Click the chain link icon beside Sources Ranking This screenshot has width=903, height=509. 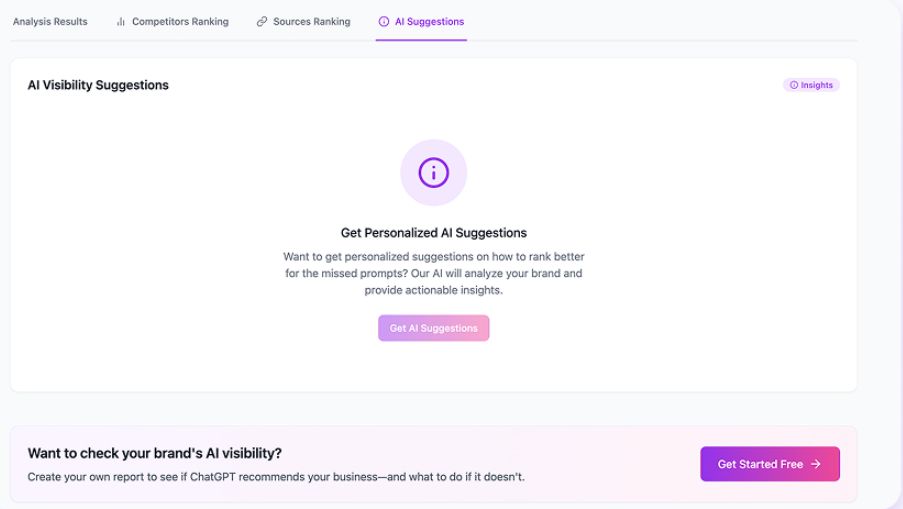[x=262, y=22]
